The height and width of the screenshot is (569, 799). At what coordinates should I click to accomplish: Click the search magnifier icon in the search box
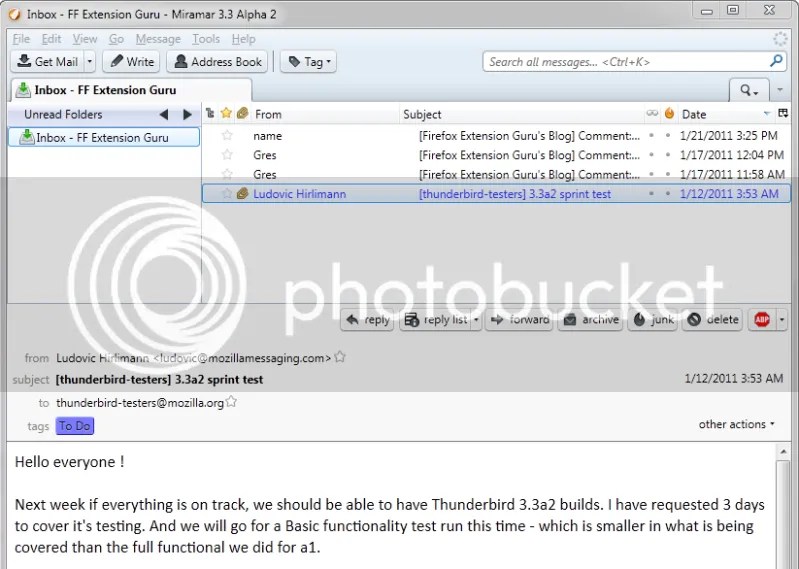tap(776, 61)
